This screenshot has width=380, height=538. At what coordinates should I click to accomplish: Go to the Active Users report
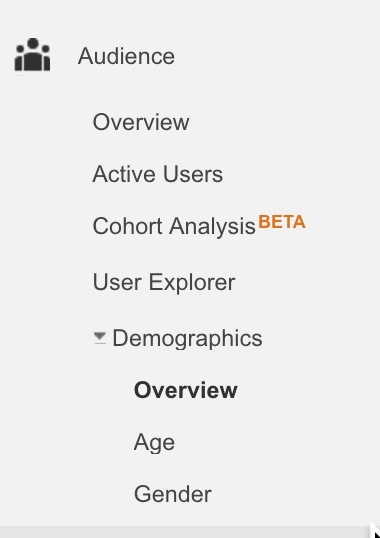pos(158,174)
